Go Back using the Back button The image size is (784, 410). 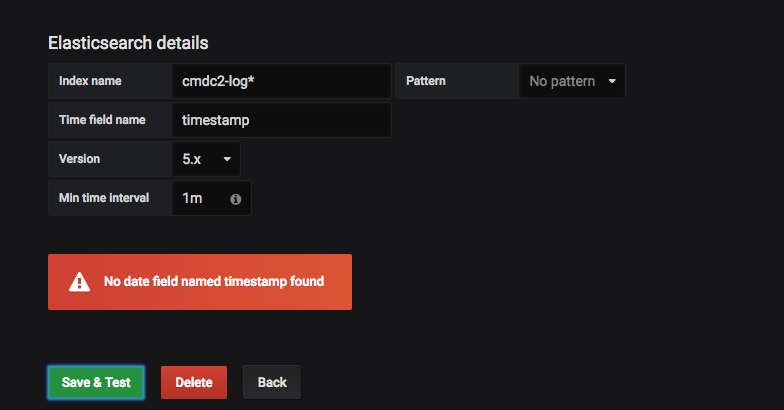(x=272, y=382)
